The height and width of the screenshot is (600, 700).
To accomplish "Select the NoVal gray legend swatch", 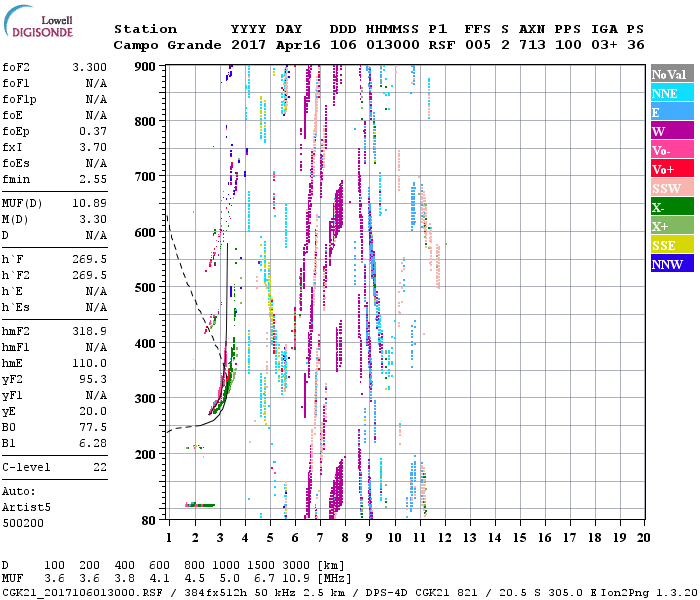I will click(x=672, y=74).
